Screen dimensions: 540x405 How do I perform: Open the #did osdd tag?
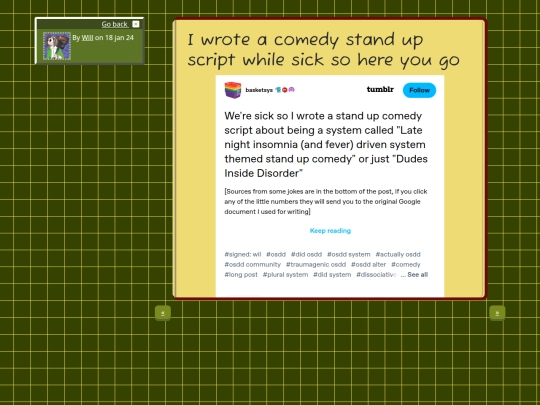coord(307,255)
